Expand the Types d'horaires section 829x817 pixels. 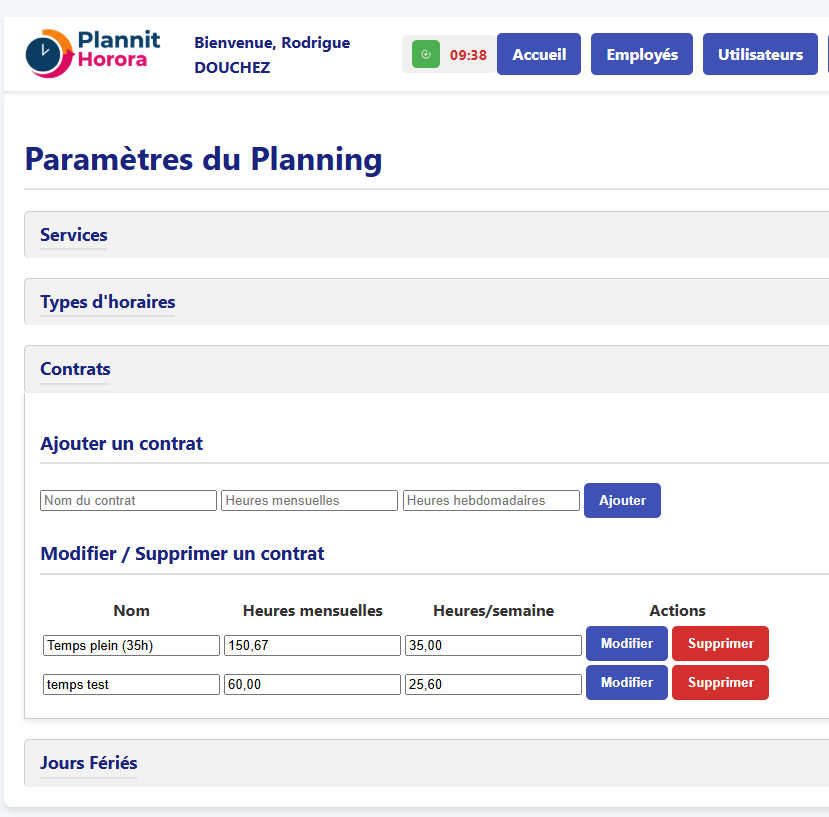pyautogui.click(x=107, y=302)
